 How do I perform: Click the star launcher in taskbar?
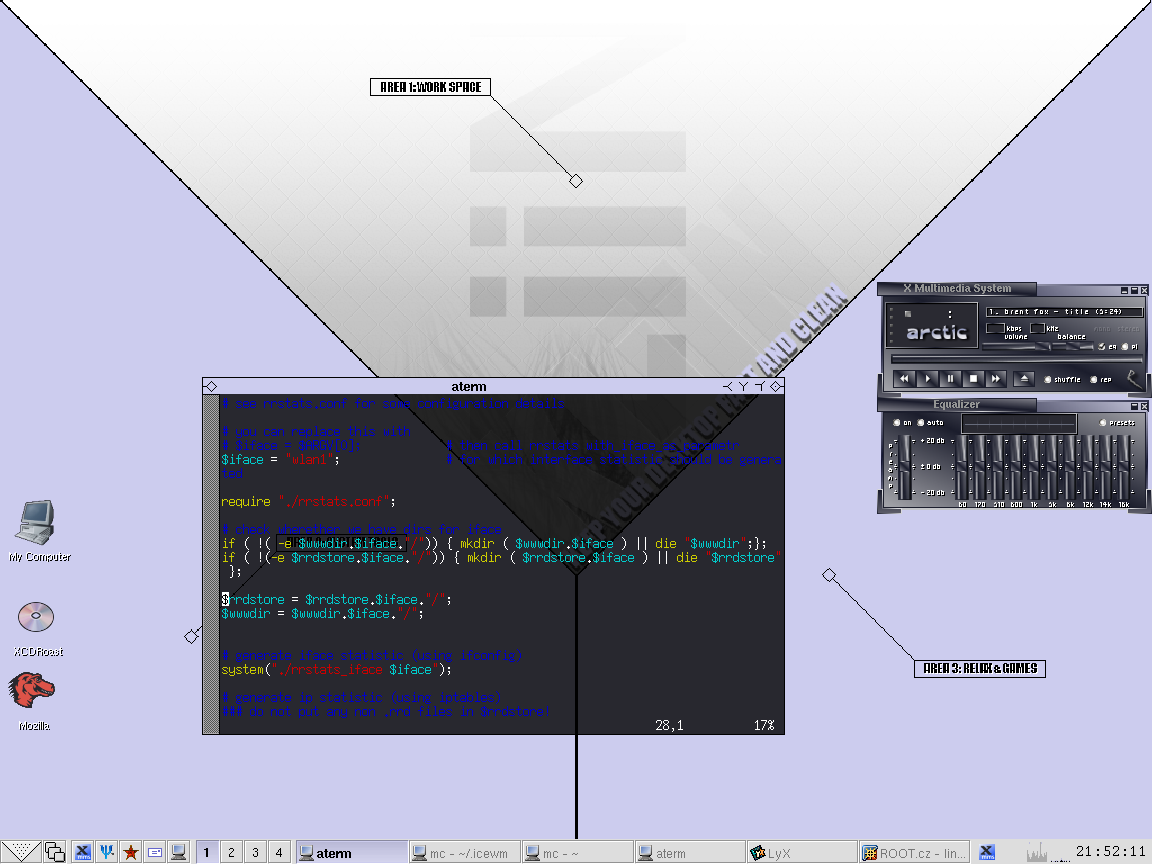coord(130,852)
